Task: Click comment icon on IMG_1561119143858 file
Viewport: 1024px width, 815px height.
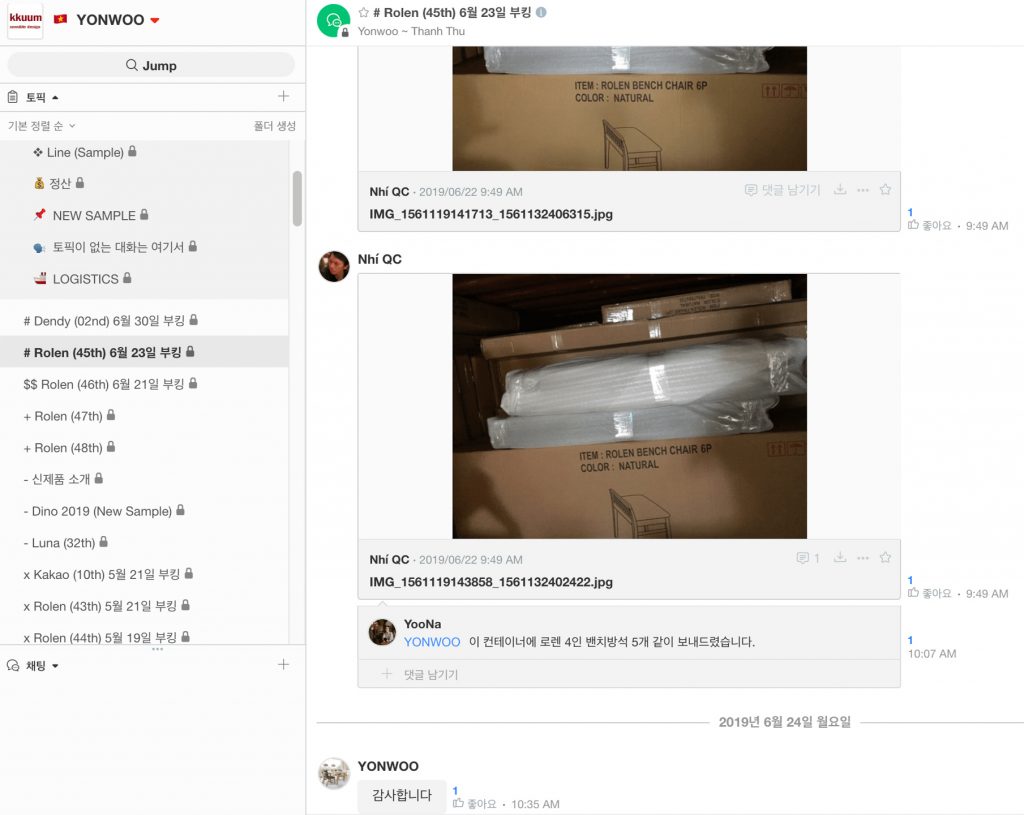Action: pyautogui.click(x=807, y=558)
